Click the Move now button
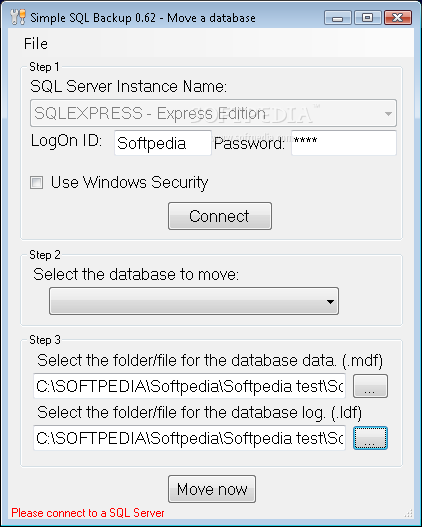The height and width of the screenshot is (527, 422). point(212,489)
